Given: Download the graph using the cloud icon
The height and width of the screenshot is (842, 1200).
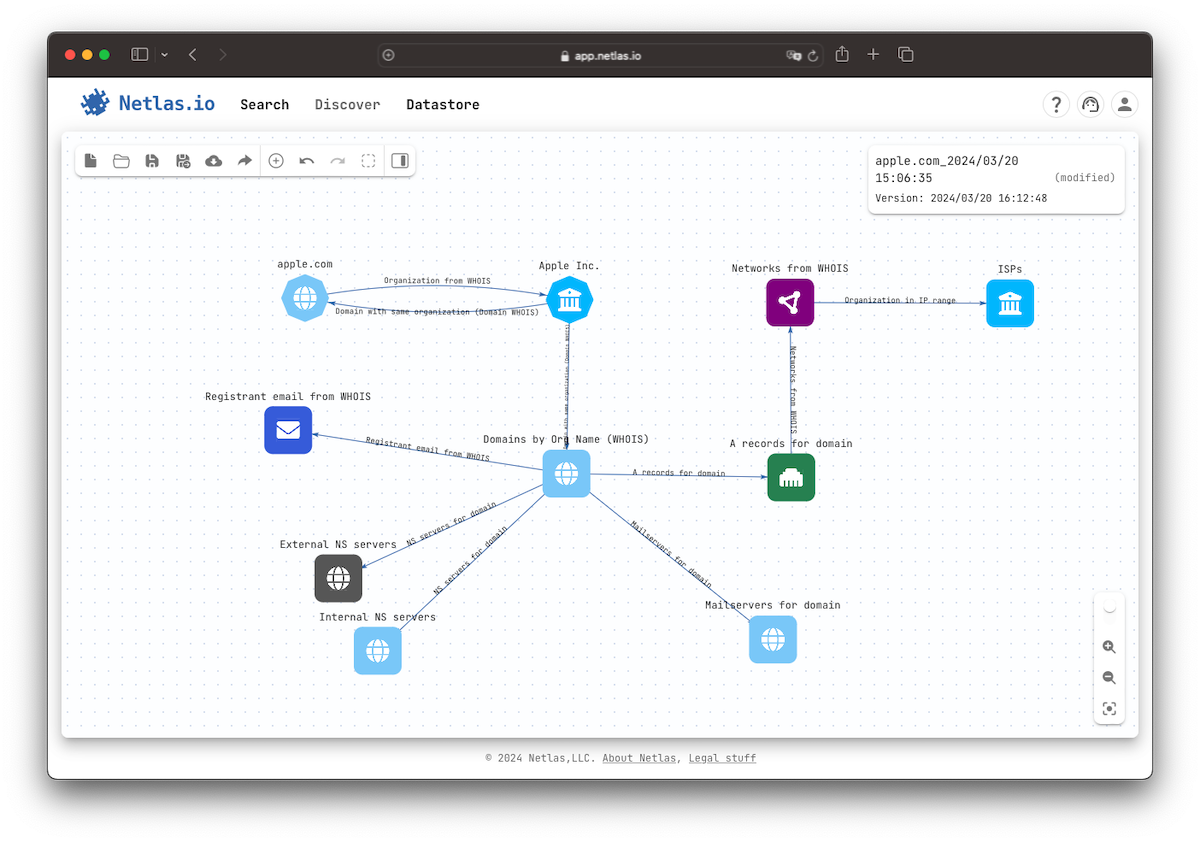Looking at the screenshot, I should [x=213, y=161].
